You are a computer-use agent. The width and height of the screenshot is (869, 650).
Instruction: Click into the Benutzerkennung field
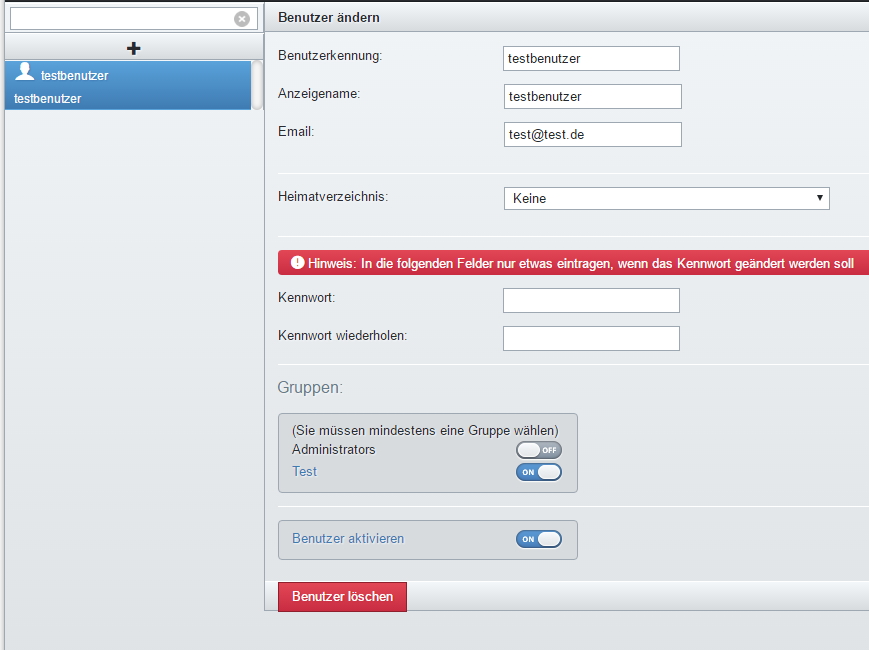click(x=591, y=59)
